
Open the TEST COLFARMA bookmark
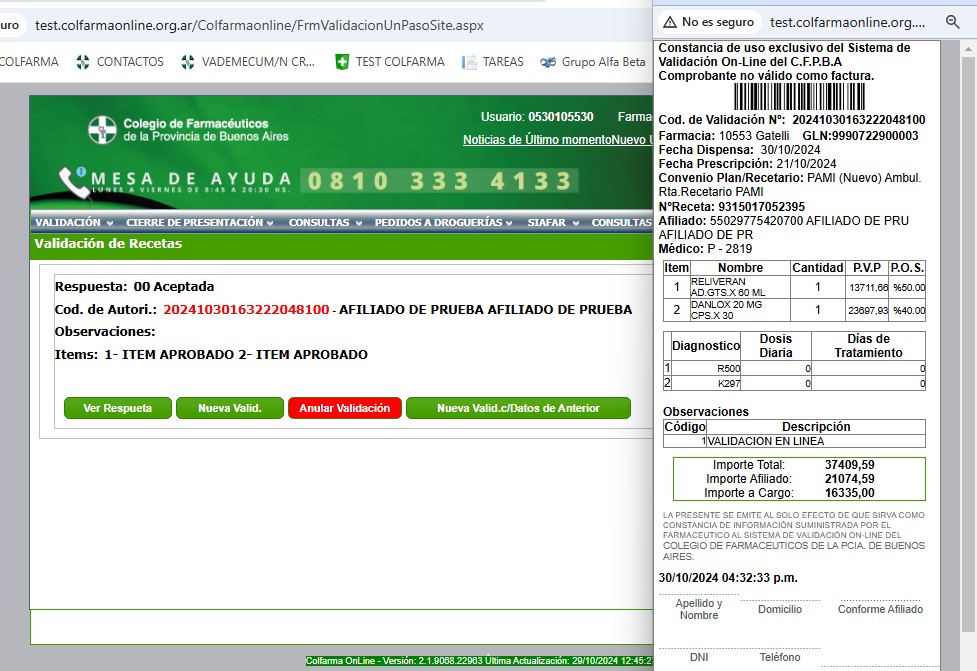[389, 62]
